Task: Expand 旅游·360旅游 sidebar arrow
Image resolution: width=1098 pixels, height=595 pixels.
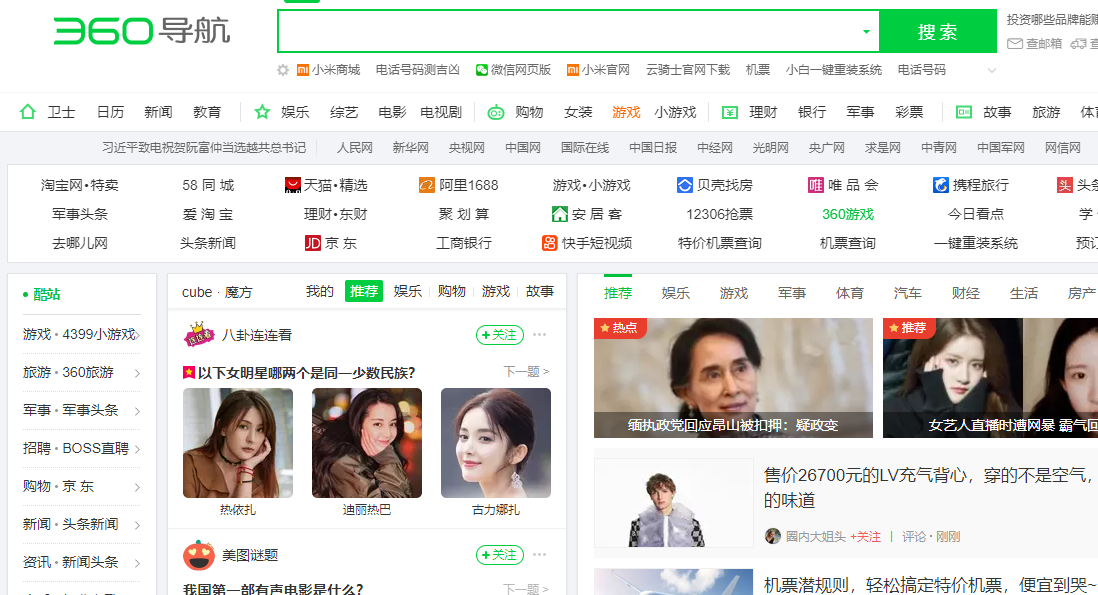Action: pyautogui.click(x=137, y=373)
